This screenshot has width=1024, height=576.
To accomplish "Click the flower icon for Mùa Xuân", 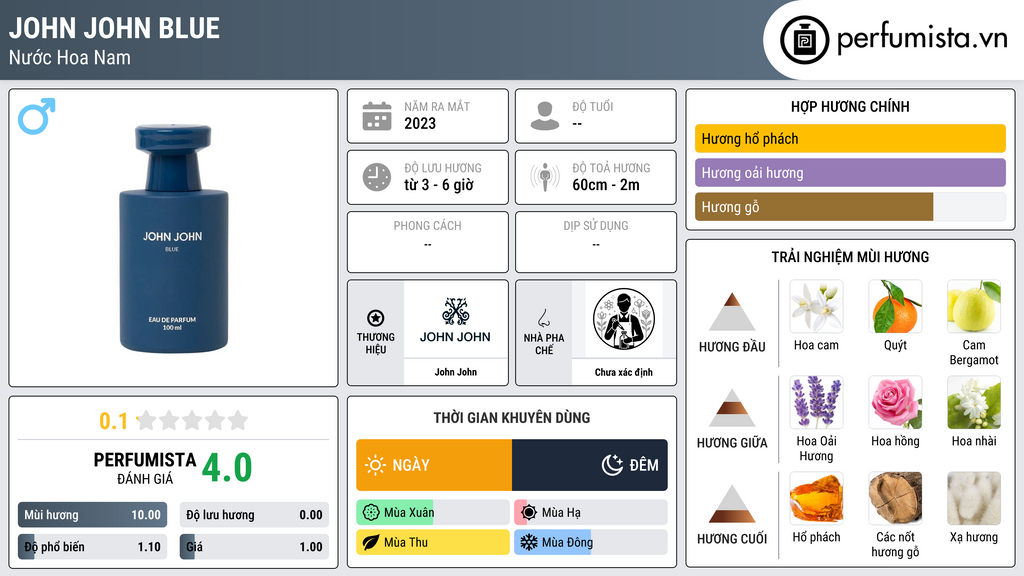I will pyautogui.click(x=371, y=512).
